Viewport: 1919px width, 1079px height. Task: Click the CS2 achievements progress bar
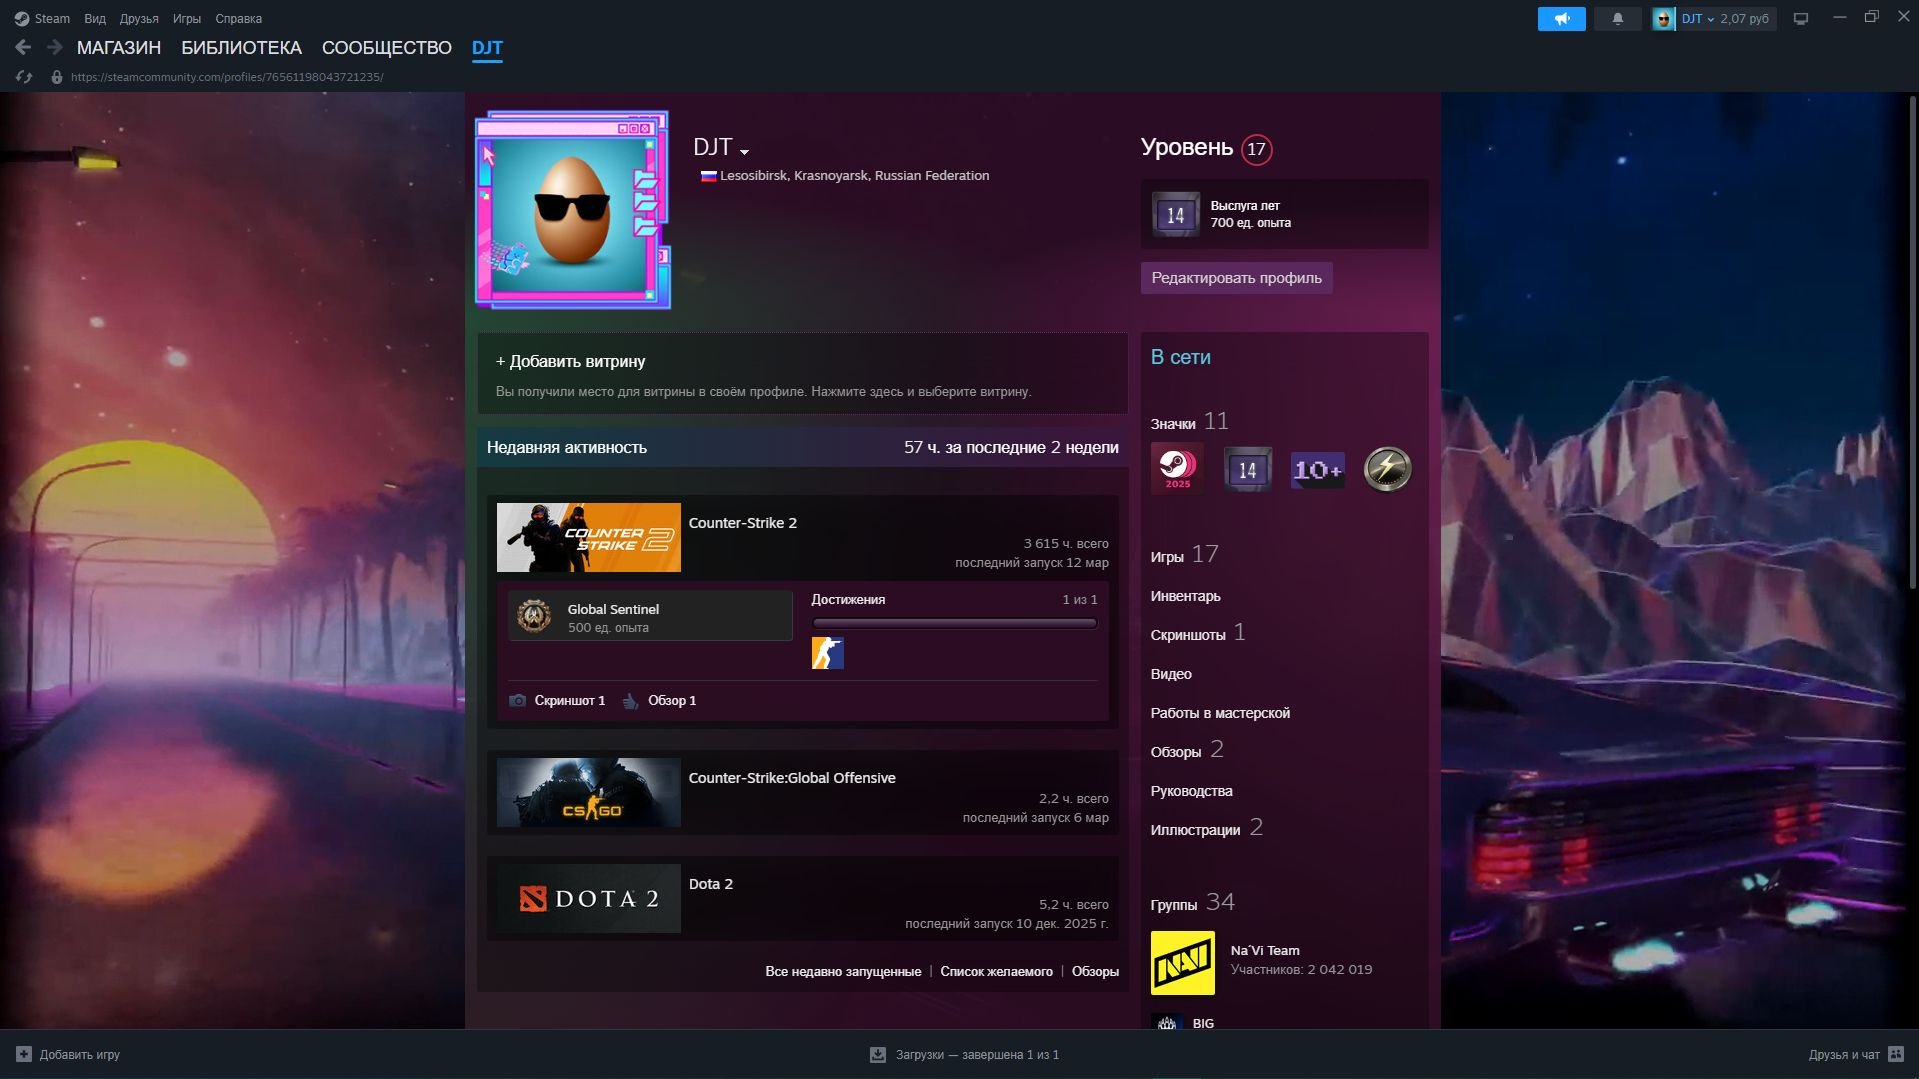point(955,623)
